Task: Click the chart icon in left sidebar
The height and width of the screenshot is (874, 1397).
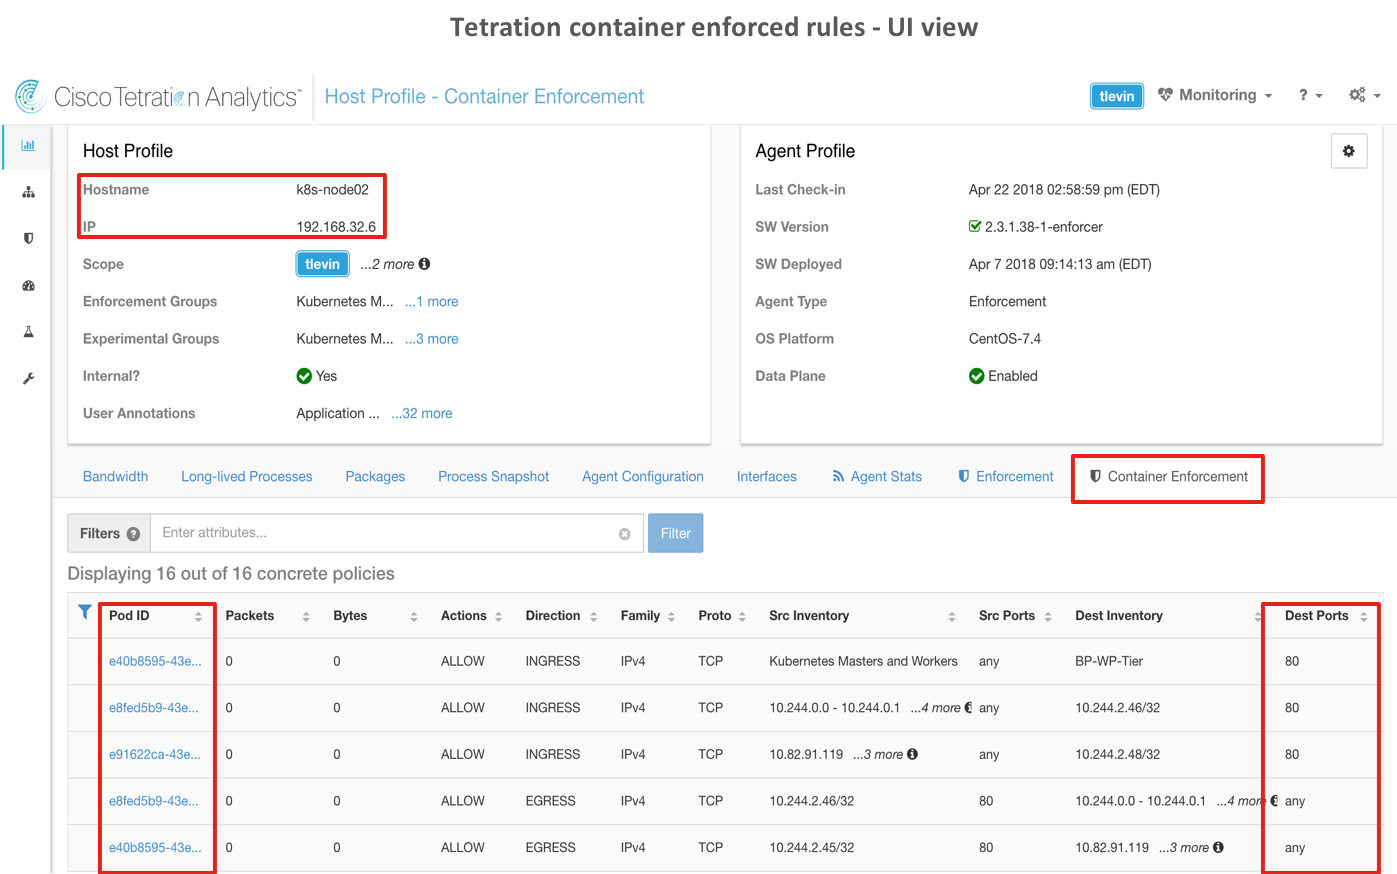Action: pos(28,145)
